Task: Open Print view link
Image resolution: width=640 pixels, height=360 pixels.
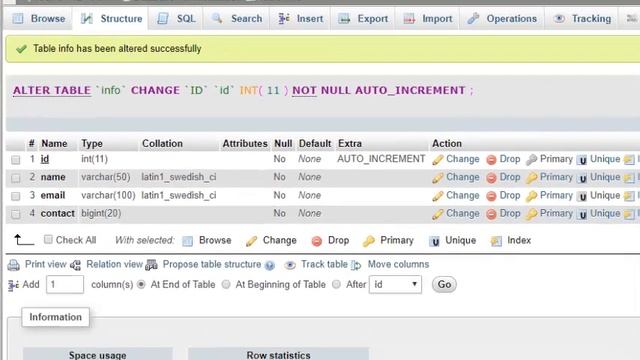Action: pyautogui.click(x=45, y=264)
